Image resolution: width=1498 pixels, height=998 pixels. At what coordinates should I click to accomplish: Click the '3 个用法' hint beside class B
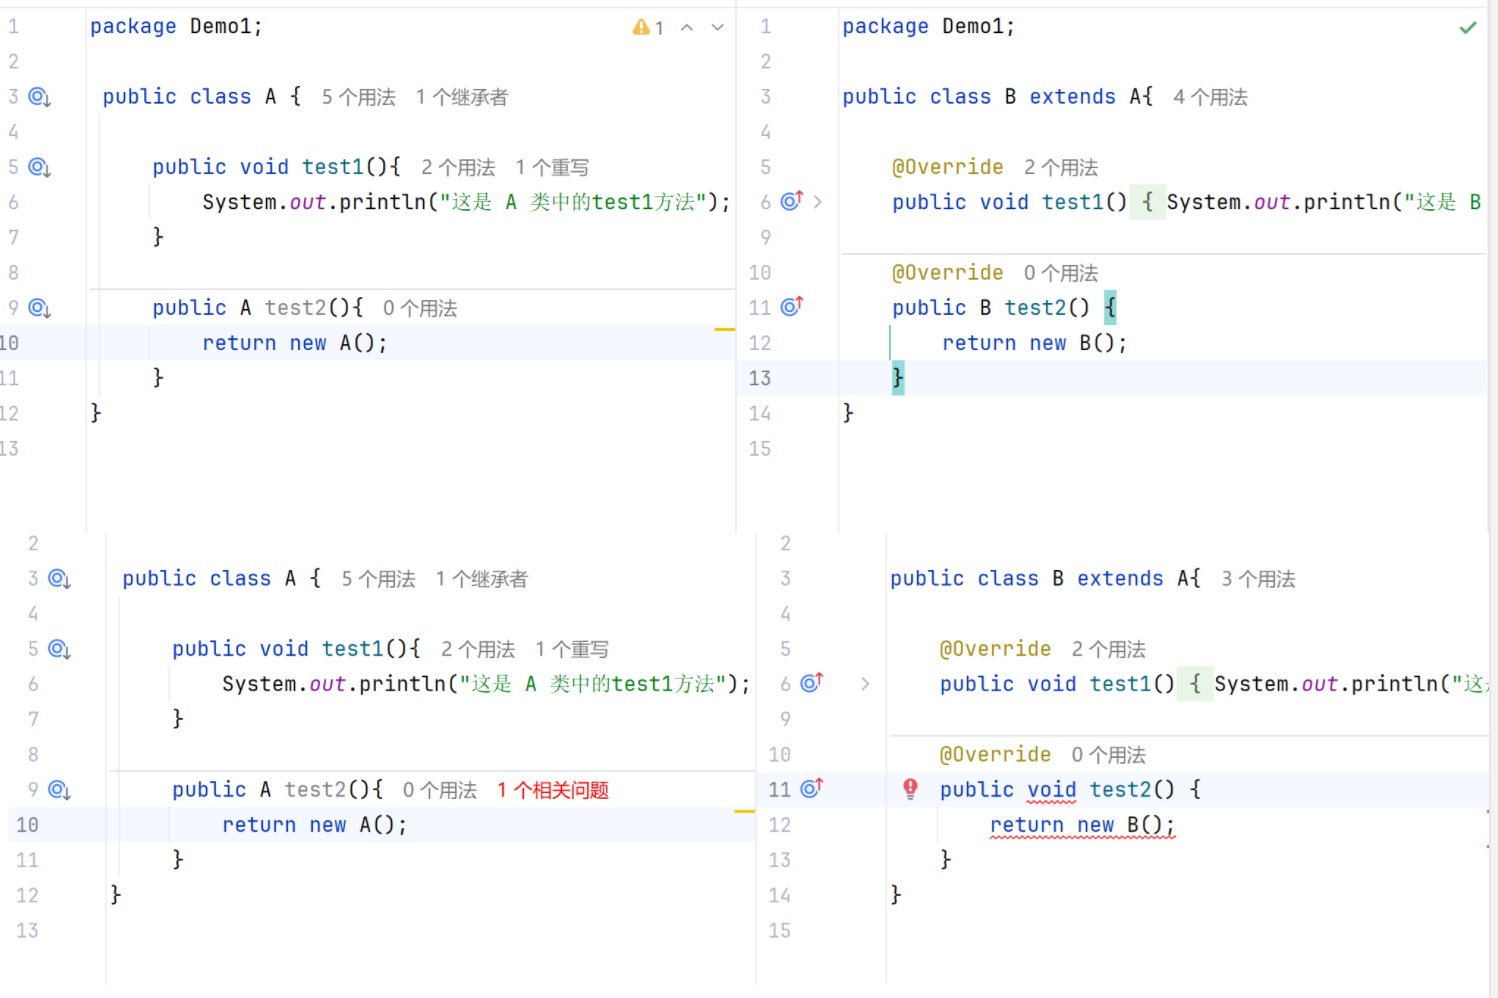(x=1258, y=579)
